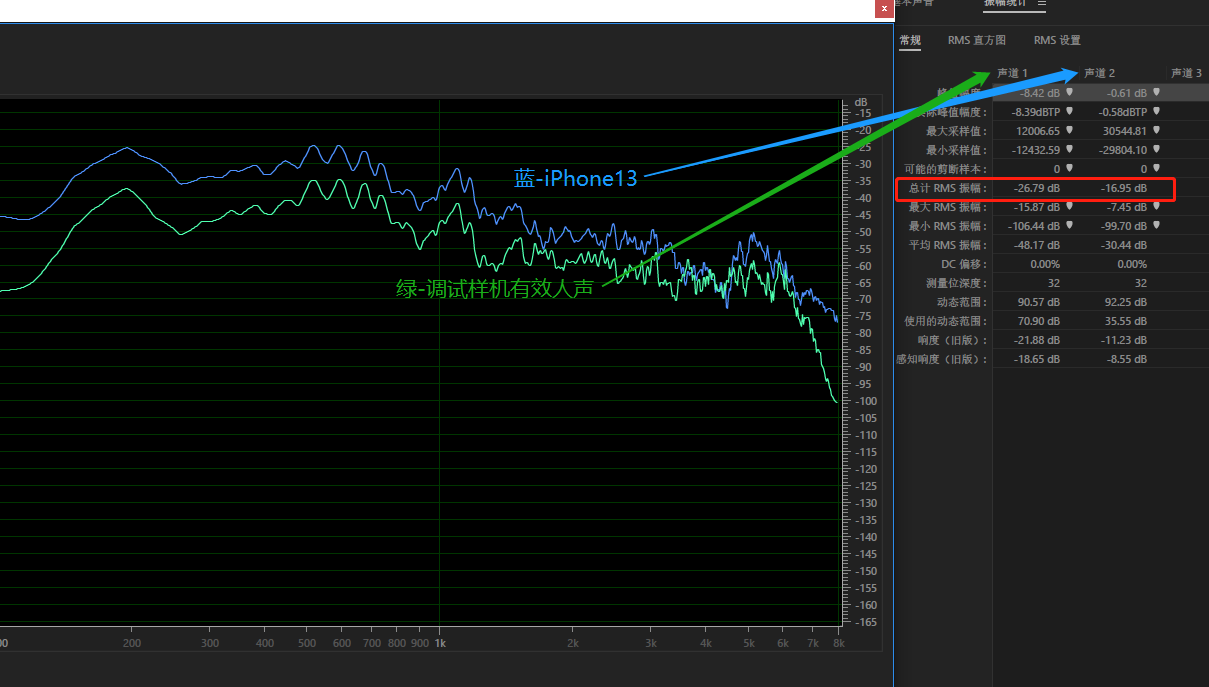Click 声道 2 marker in 可能的剪断样本 row
1209x687 pixels.
(x=1156, y=169)
